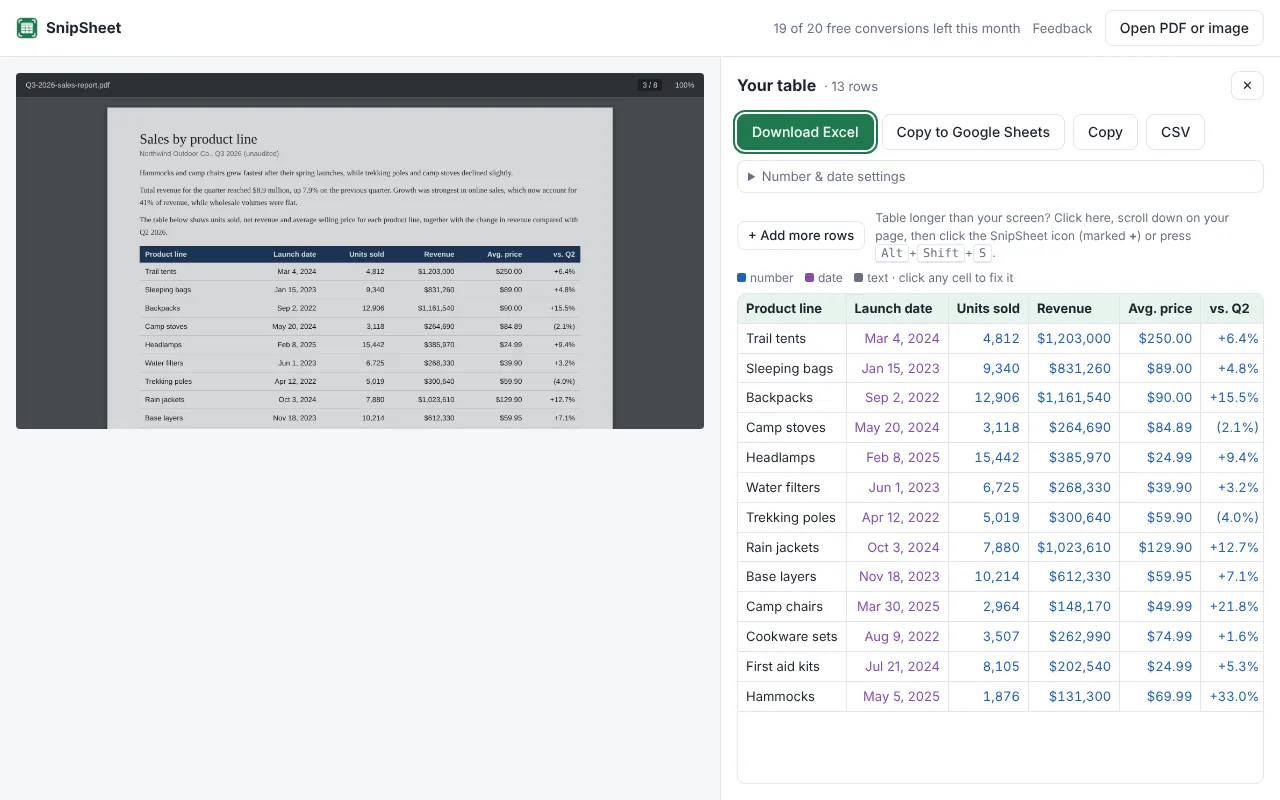Click the Avg. price column header
Screen dimensions: 1280x800
[1160, 309]
